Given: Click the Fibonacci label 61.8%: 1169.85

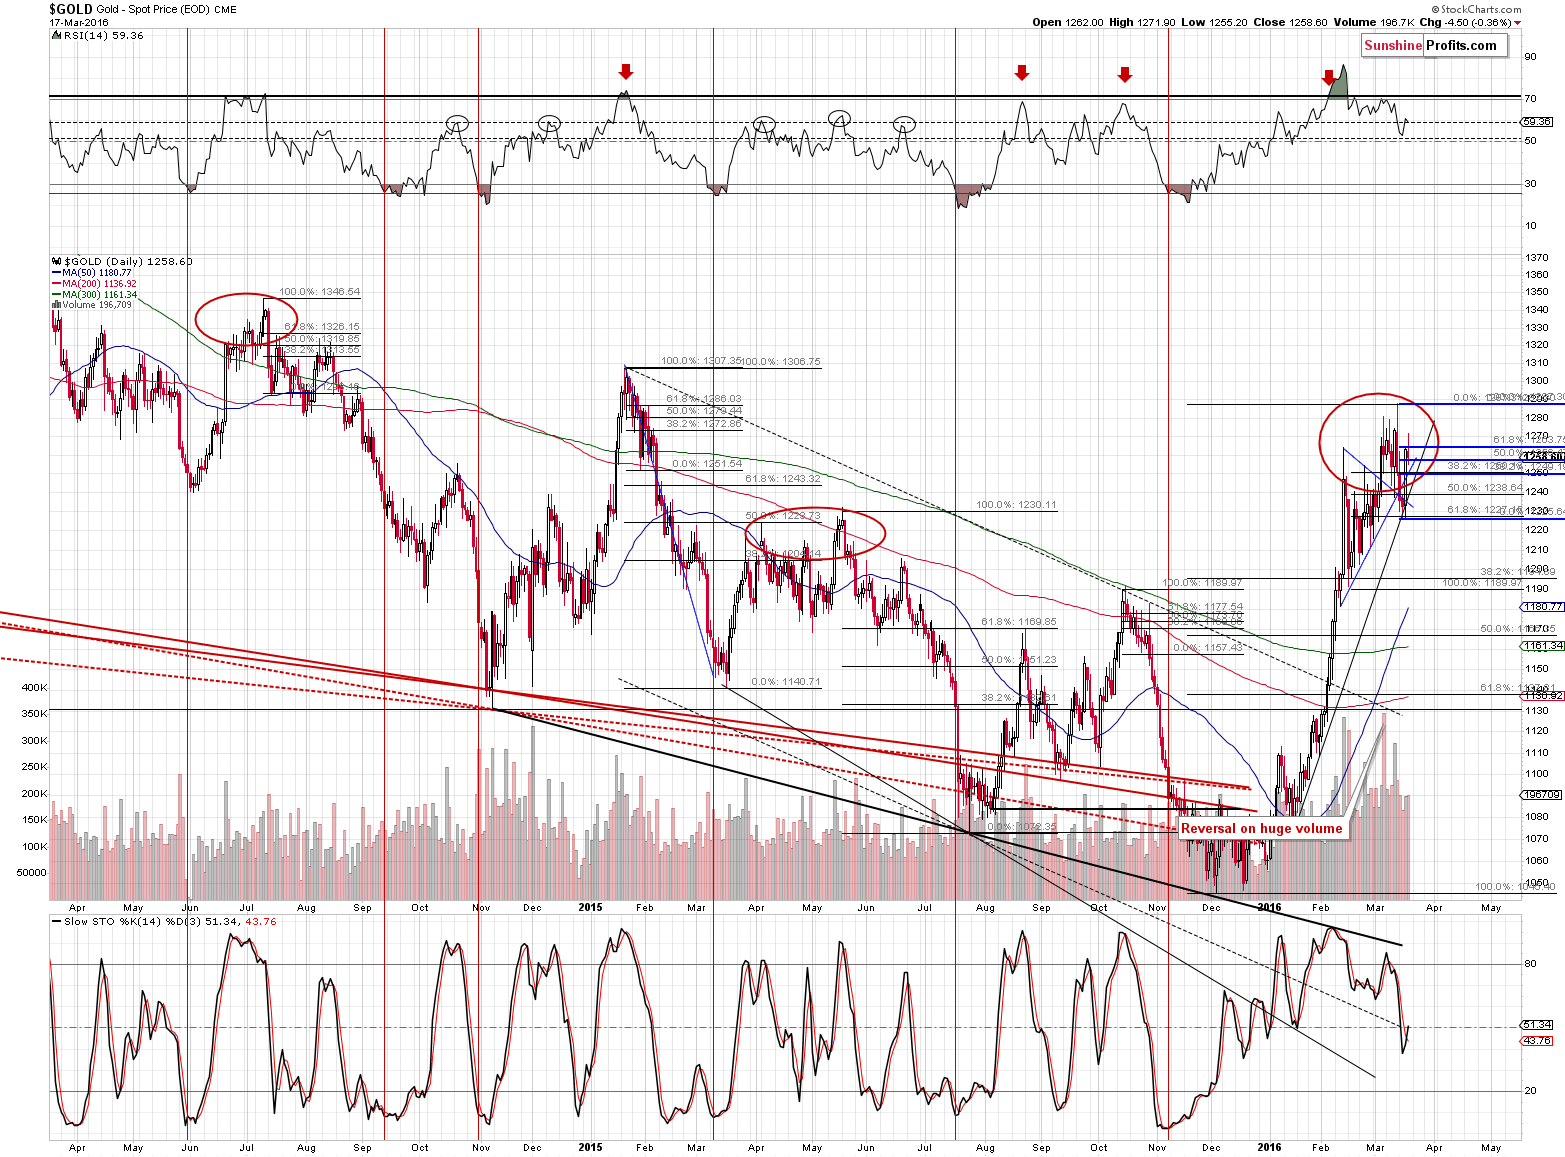Looking at the screenshot, I should [x=1019, y=622].
